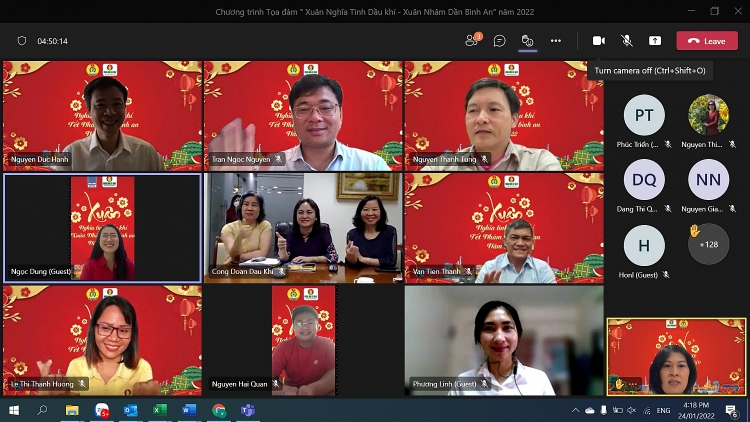750x422 pixels.
Task: Expand the +128 additional participants overflow
Action: 709,244
